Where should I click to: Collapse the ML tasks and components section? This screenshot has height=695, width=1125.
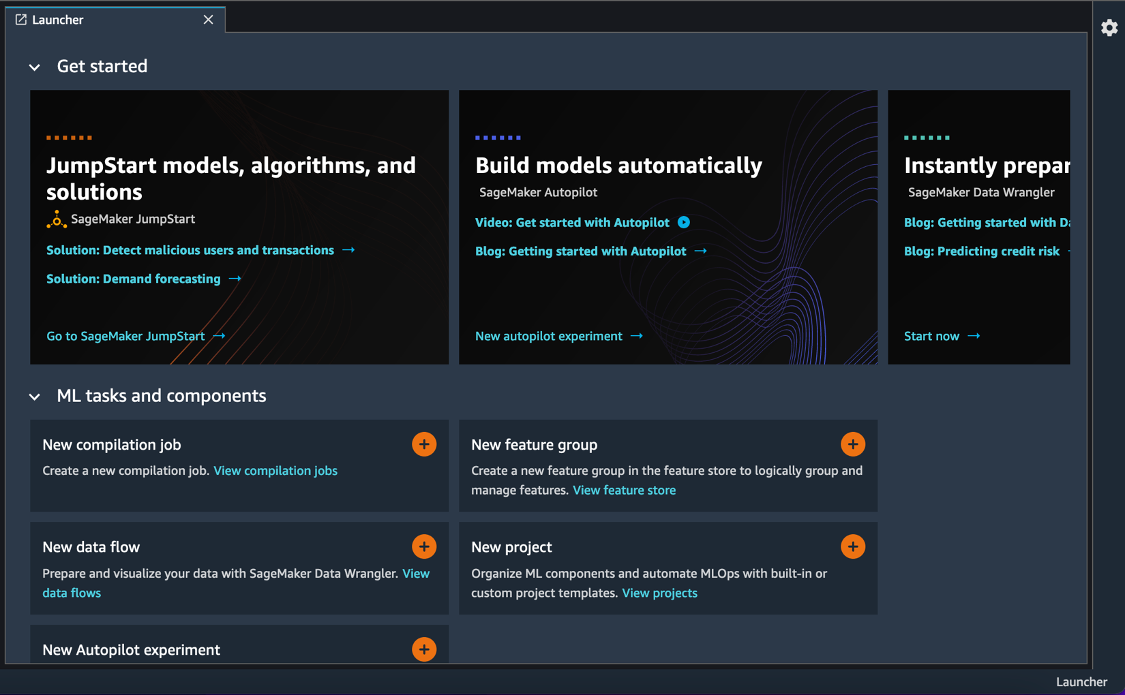coord(34,397)
